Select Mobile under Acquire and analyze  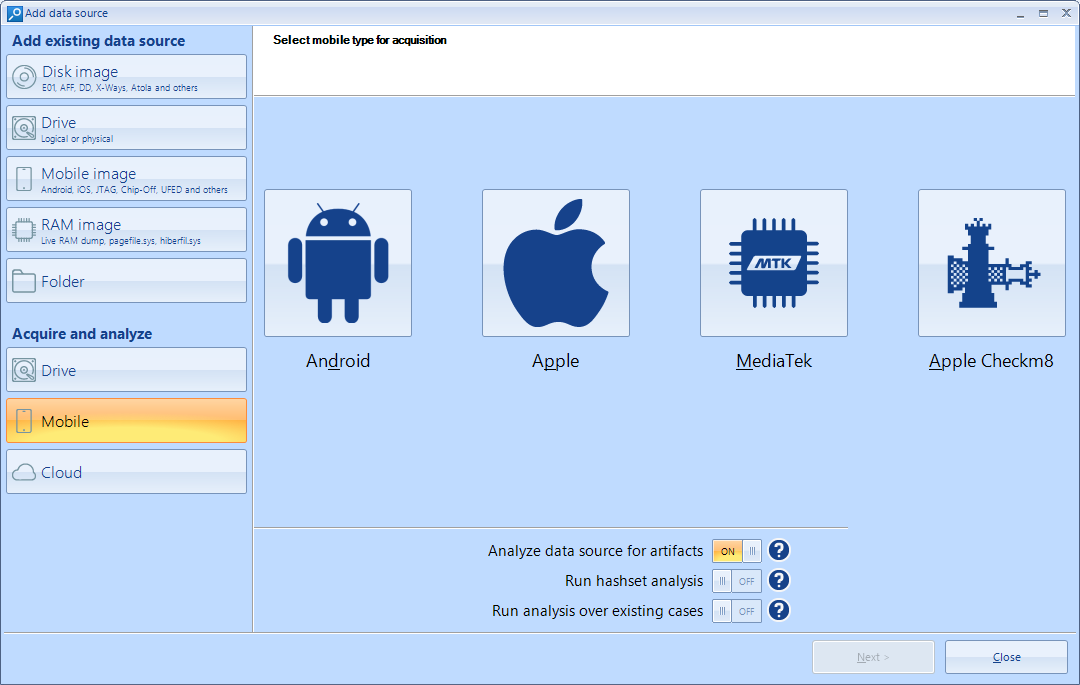click(x=127, y=421)
